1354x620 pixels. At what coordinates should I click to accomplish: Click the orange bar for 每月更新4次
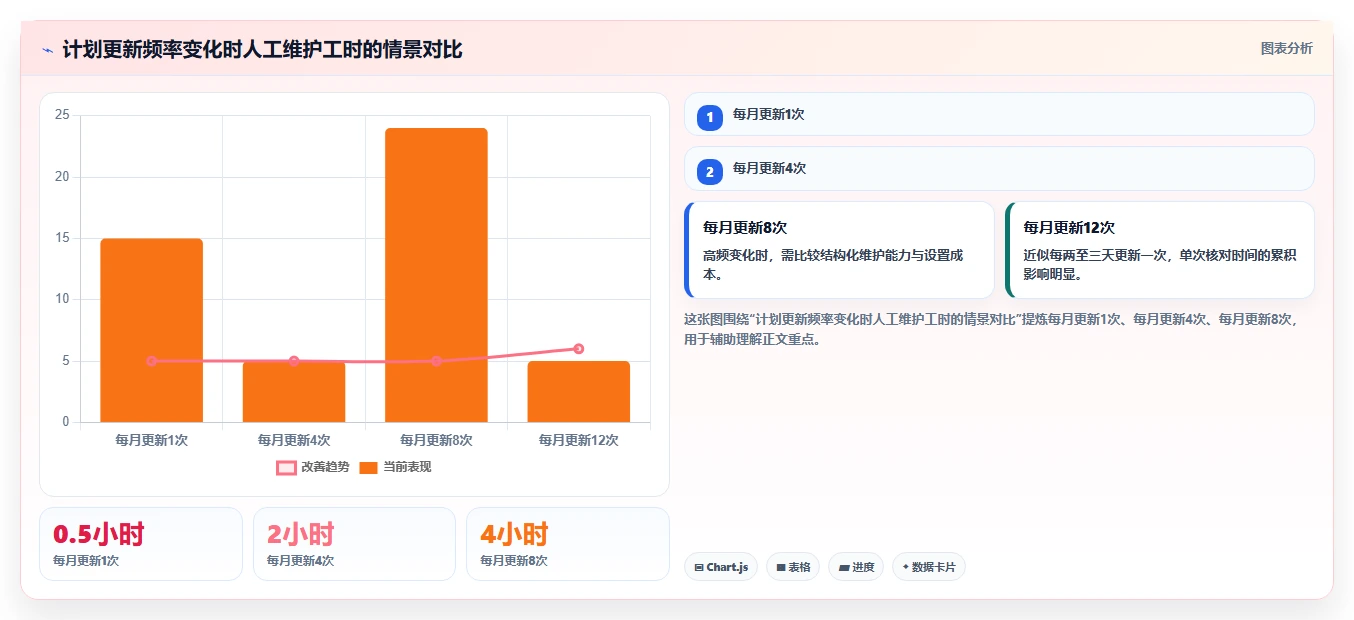tap(294, 391)
